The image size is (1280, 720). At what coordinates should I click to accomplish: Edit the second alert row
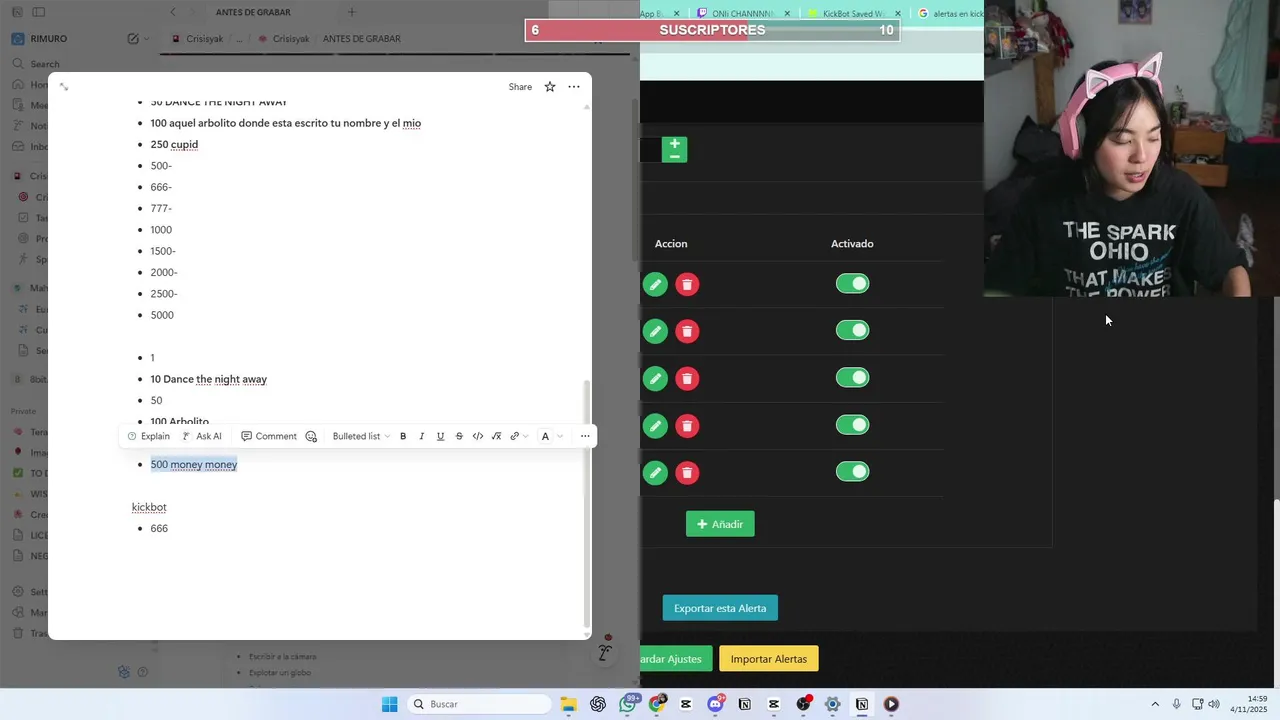tap(655, 332)
